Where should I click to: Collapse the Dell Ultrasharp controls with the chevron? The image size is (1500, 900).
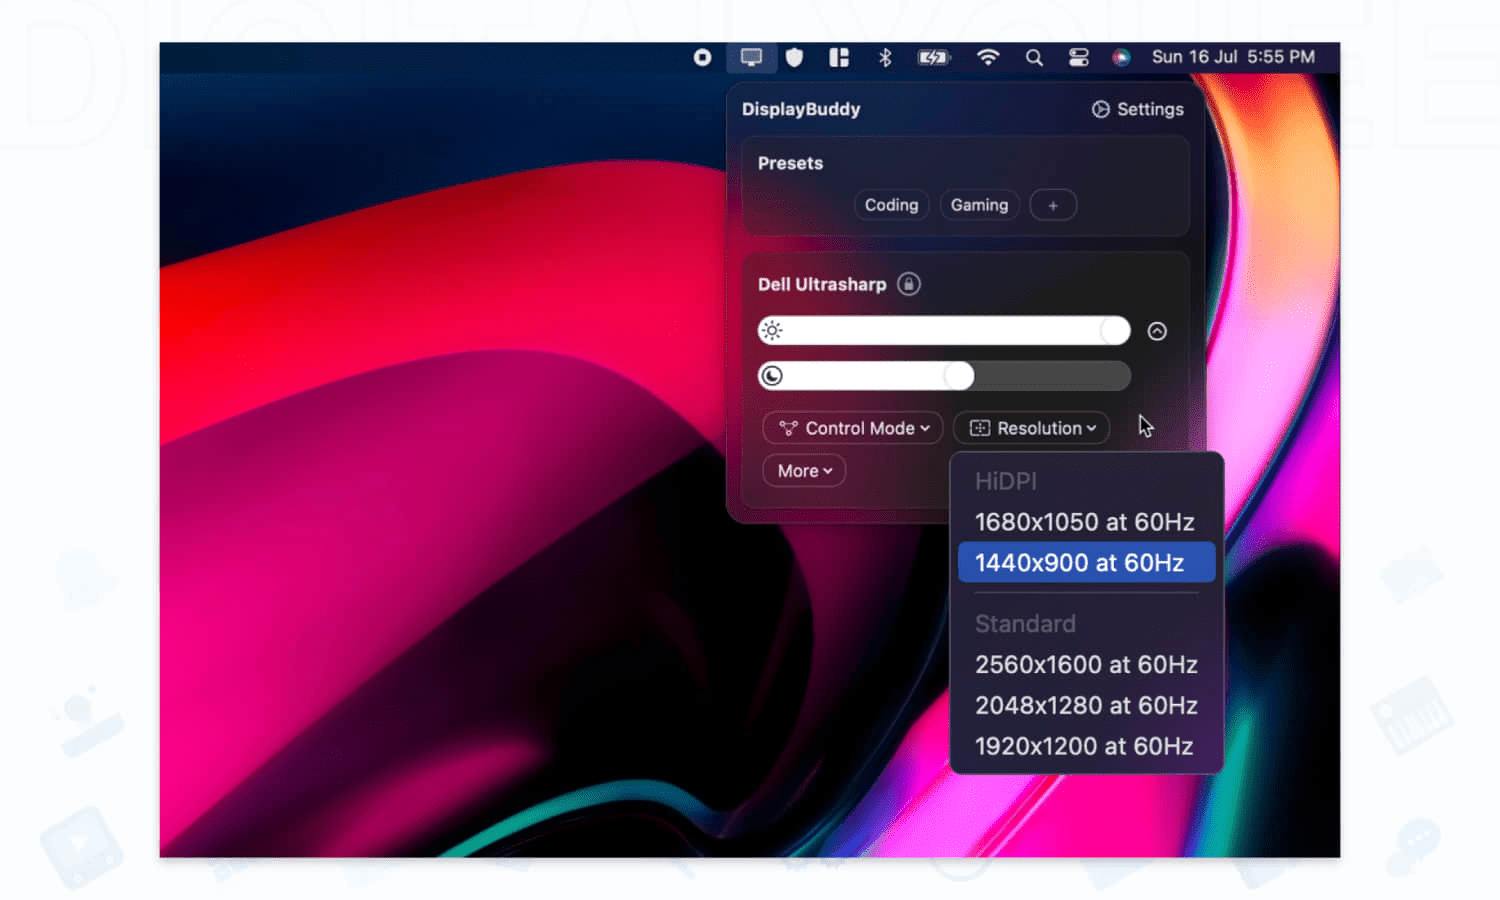point(1157,330)
